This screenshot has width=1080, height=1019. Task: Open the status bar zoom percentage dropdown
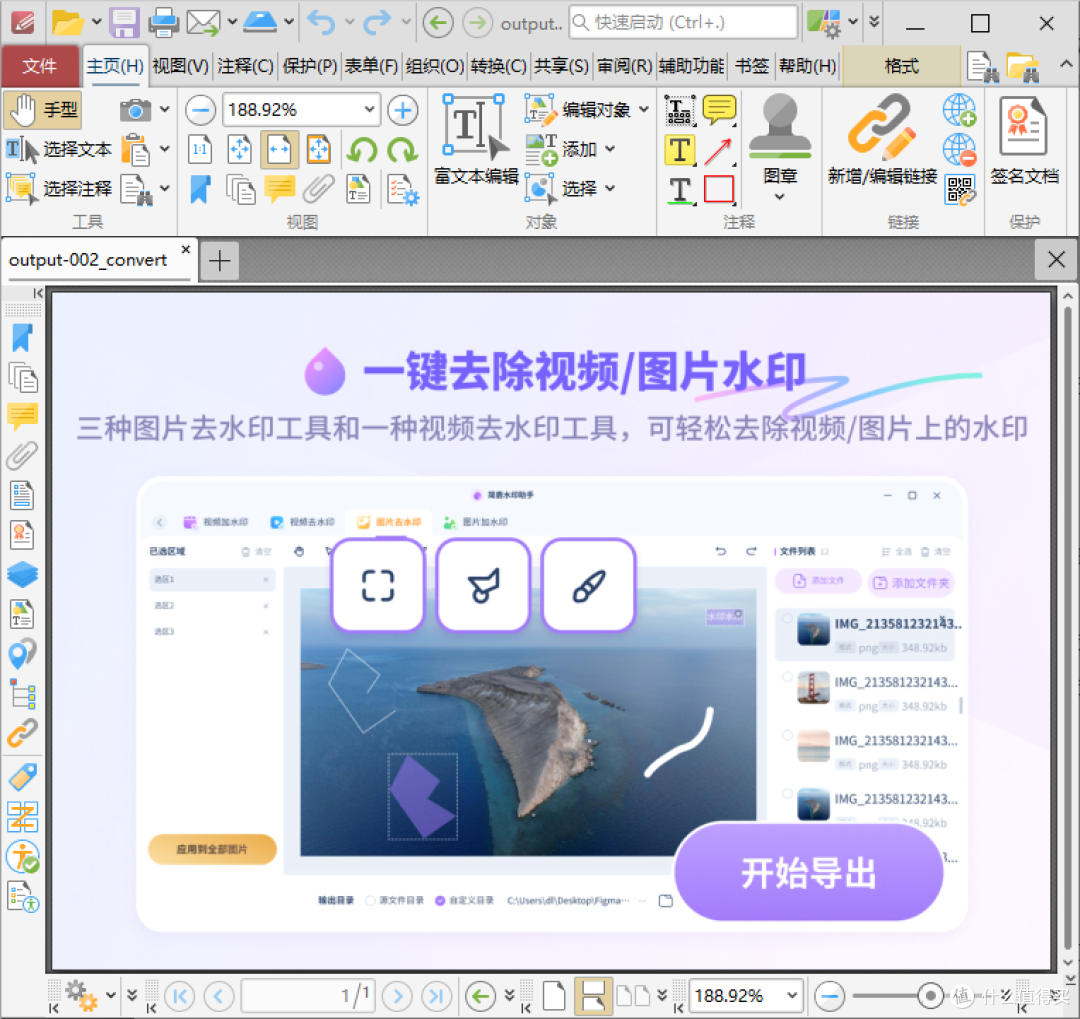[x=791, y=996]
